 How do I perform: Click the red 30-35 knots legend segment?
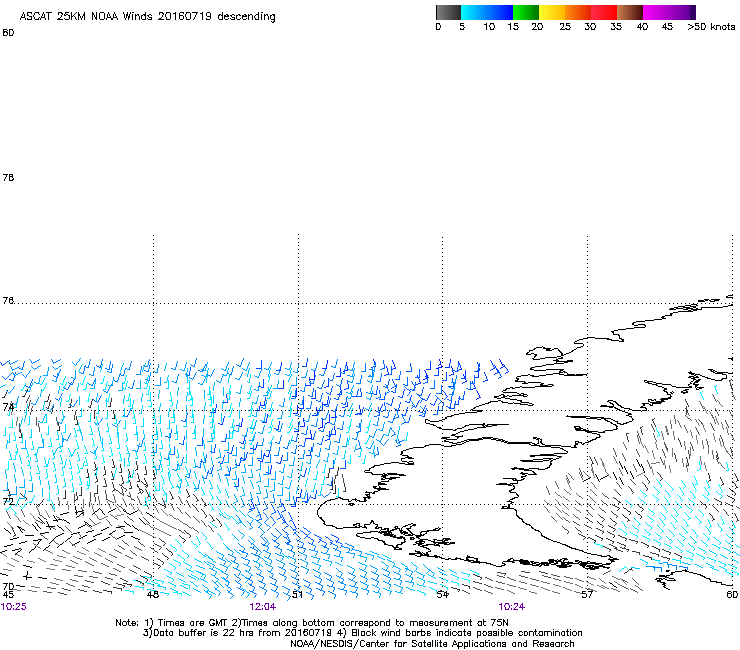pos(604,12)
